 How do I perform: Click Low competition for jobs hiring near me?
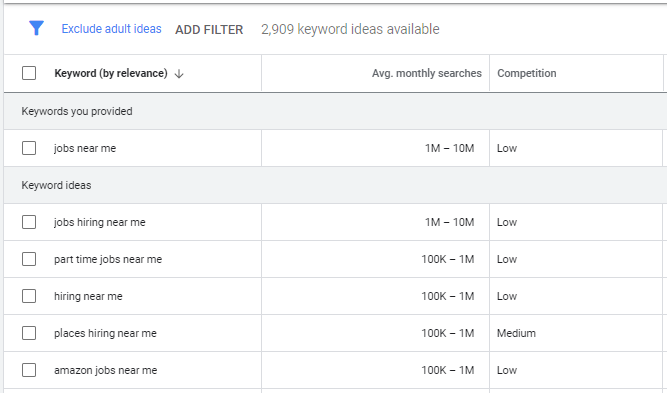click(507, 222)
